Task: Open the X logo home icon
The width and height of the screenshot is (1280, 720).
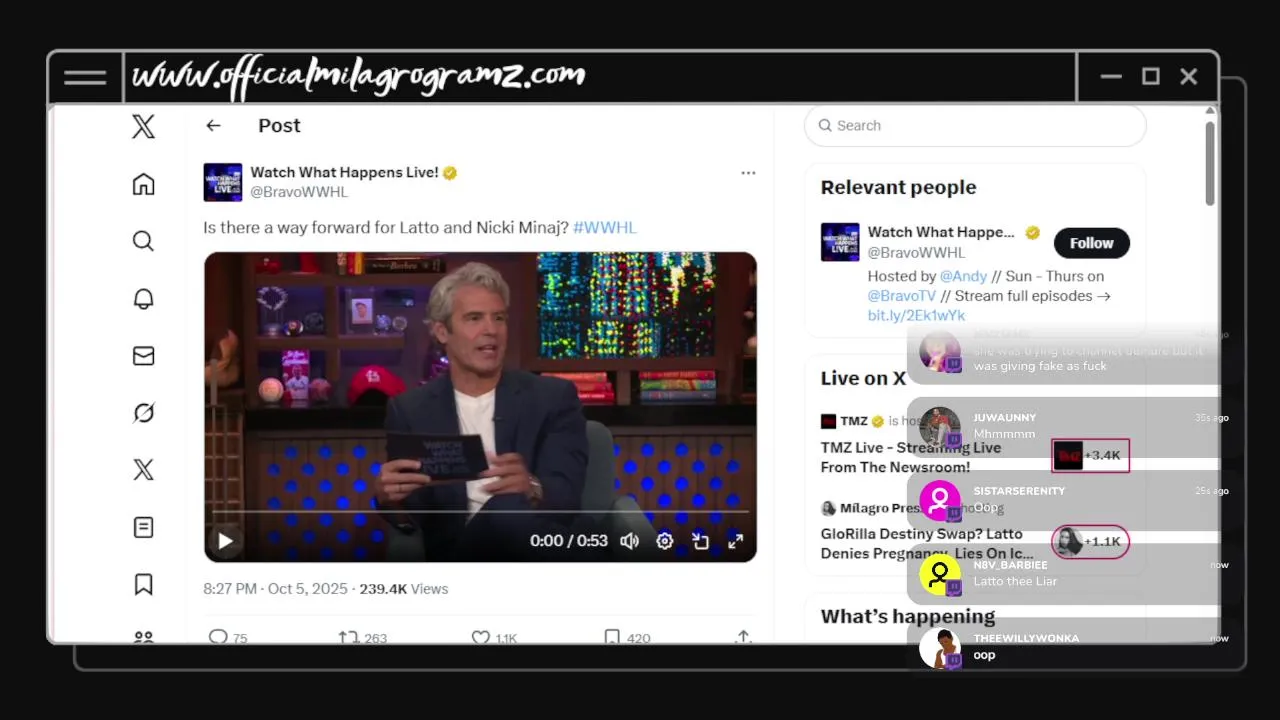Action: click(143, 126)
